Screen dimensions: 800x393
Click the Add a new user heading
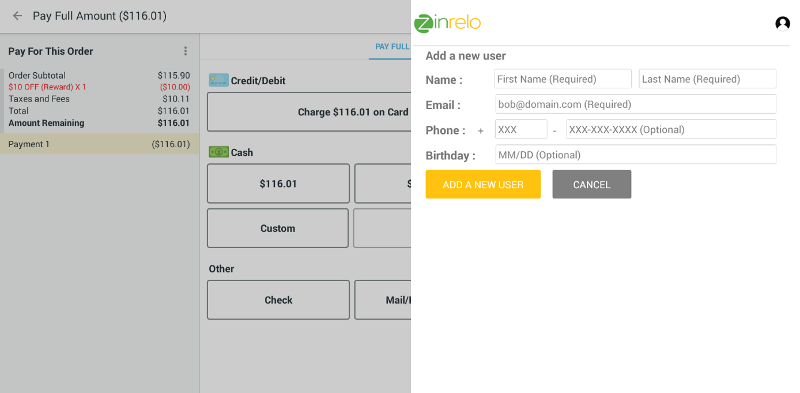[466, 56]
